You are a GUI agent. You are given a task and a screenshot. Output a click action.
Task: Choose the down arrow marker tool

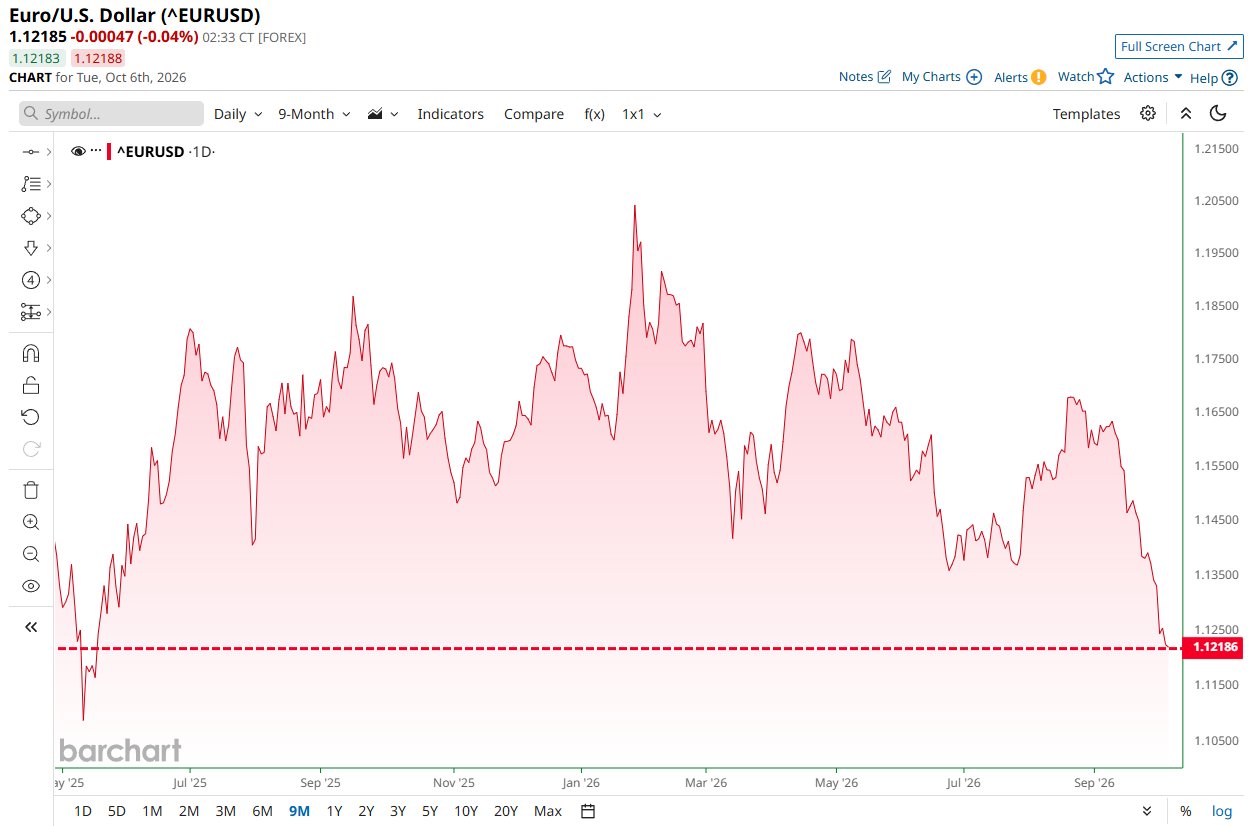(30, 248)
